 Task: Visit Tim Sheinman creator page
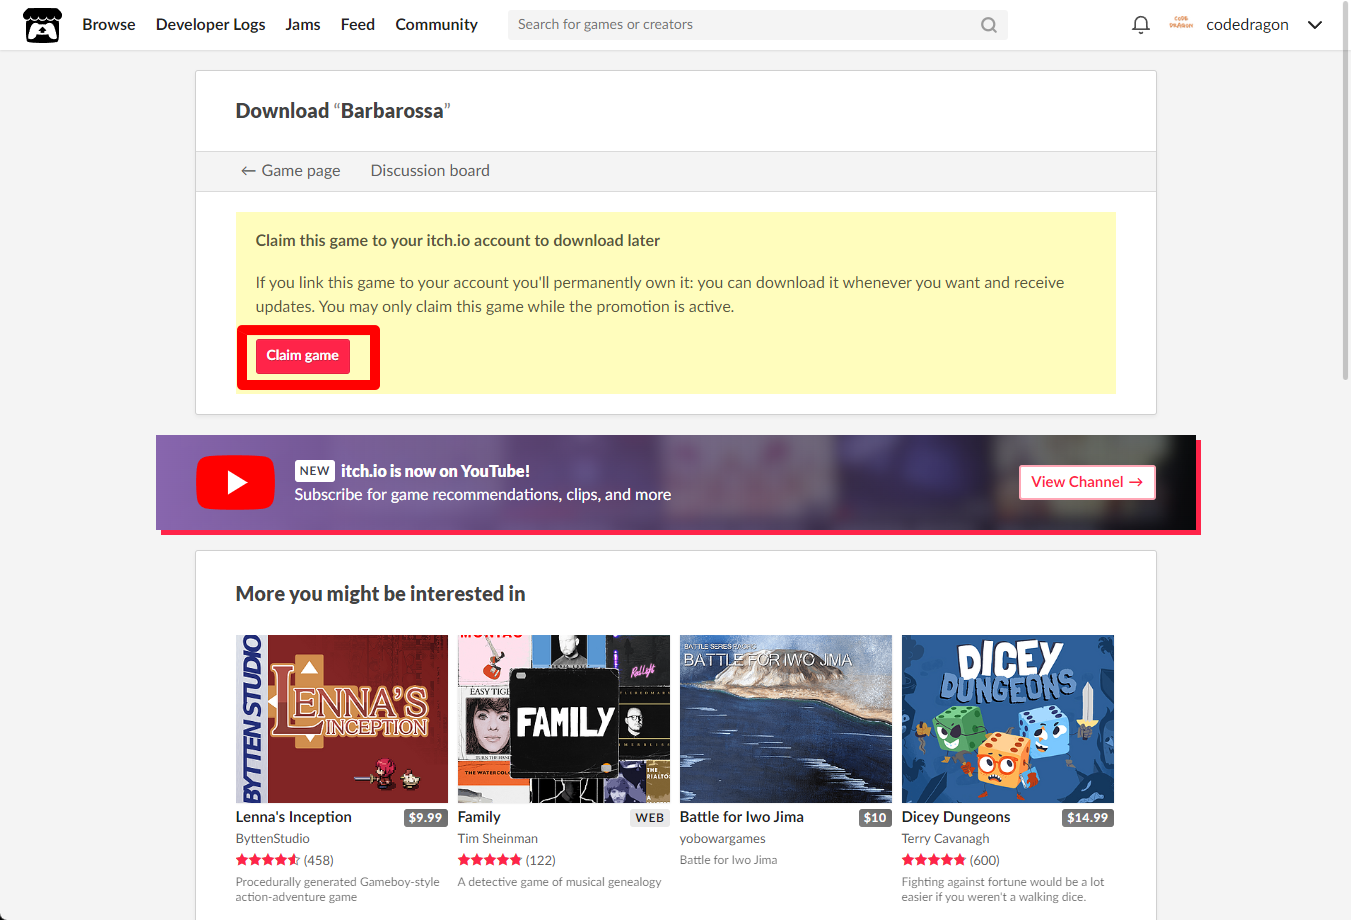click(498, 839)
